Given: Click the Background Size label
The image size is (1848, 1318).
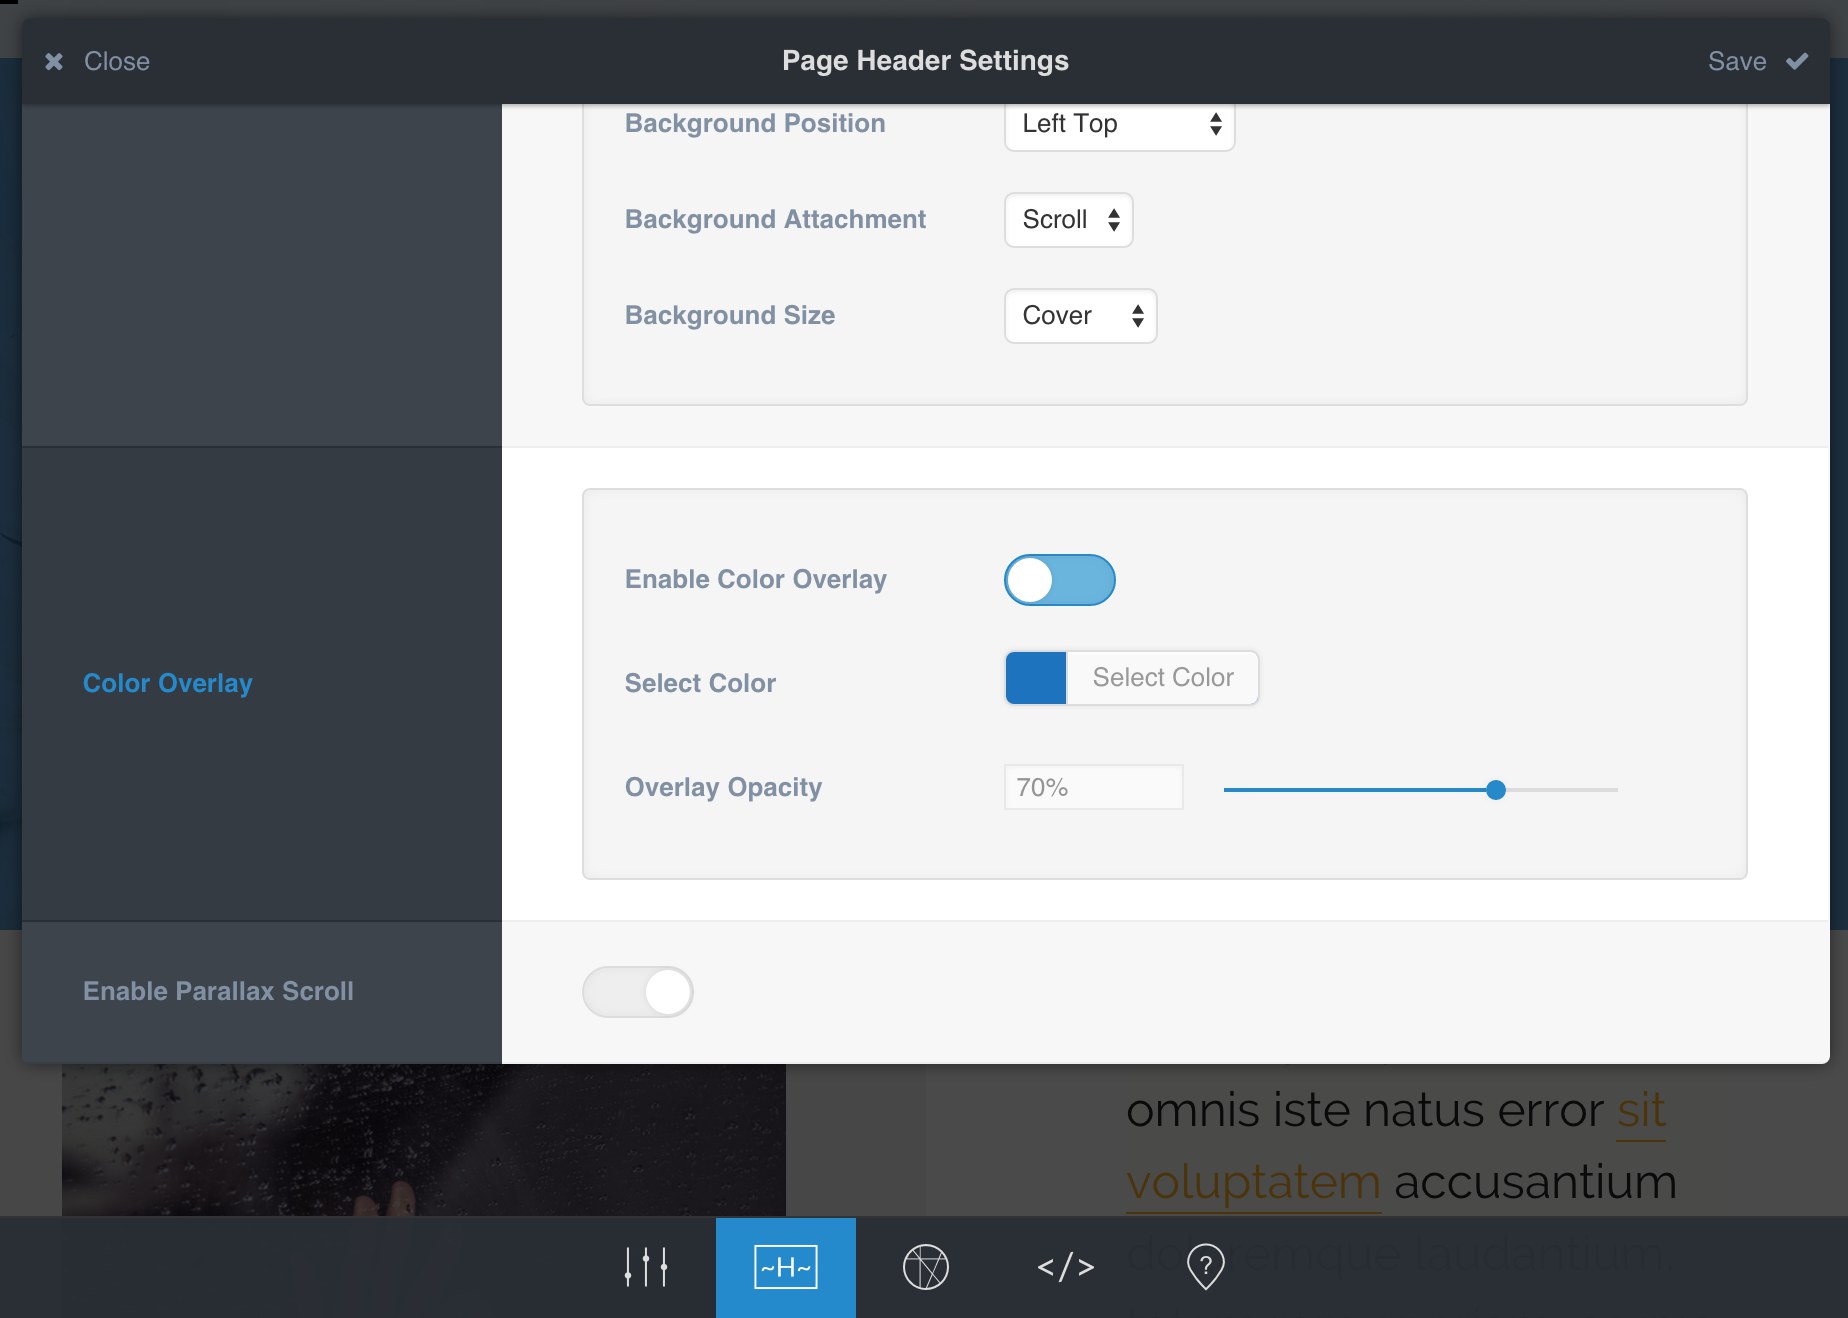Looking at the screenshot, I should coord(730,315).
